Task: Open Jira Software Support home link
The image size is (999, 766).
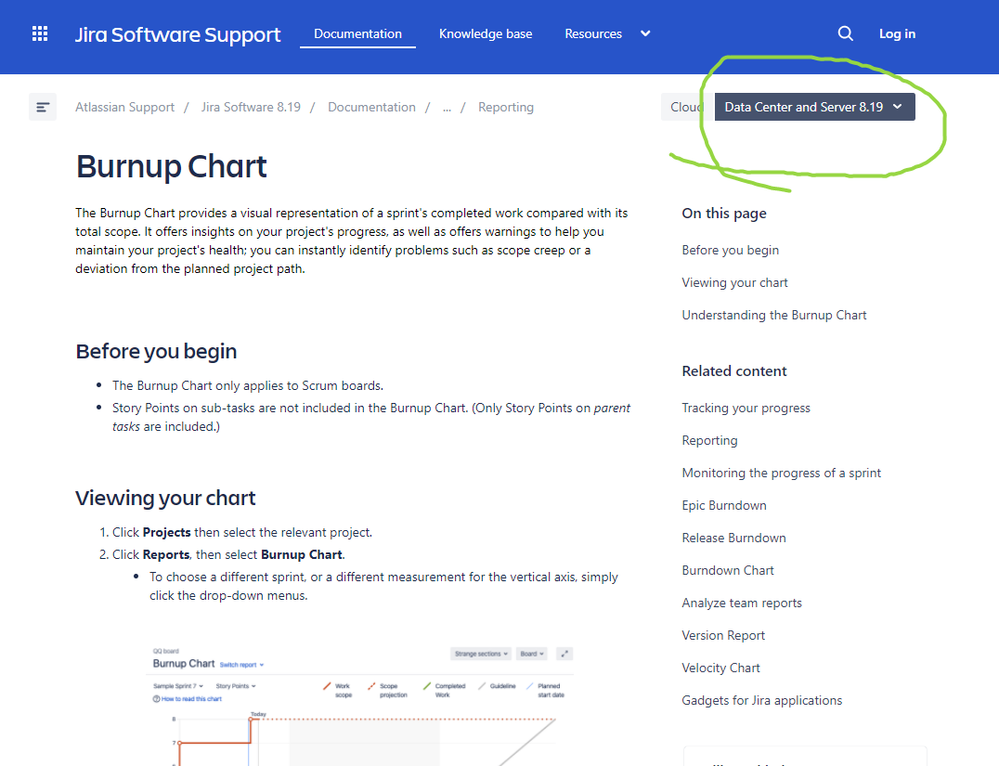Action: pyautogui.click(x=178, y=34)
